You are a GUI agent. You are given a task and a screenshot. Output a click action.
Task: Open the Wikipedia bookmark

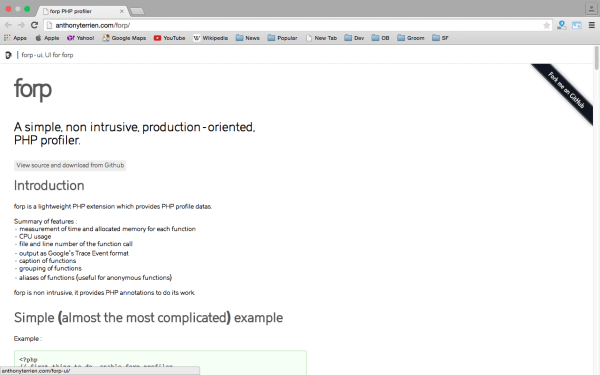click(210, 38)
